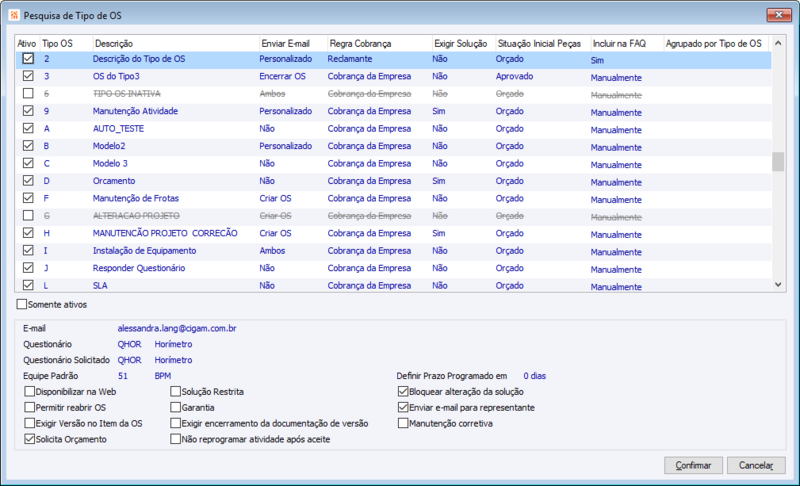The width and height of the screenshot is (800, 486).
Task: Toggle Ativo checkbox for Modelo2 row
Action: tap(28, 146)
